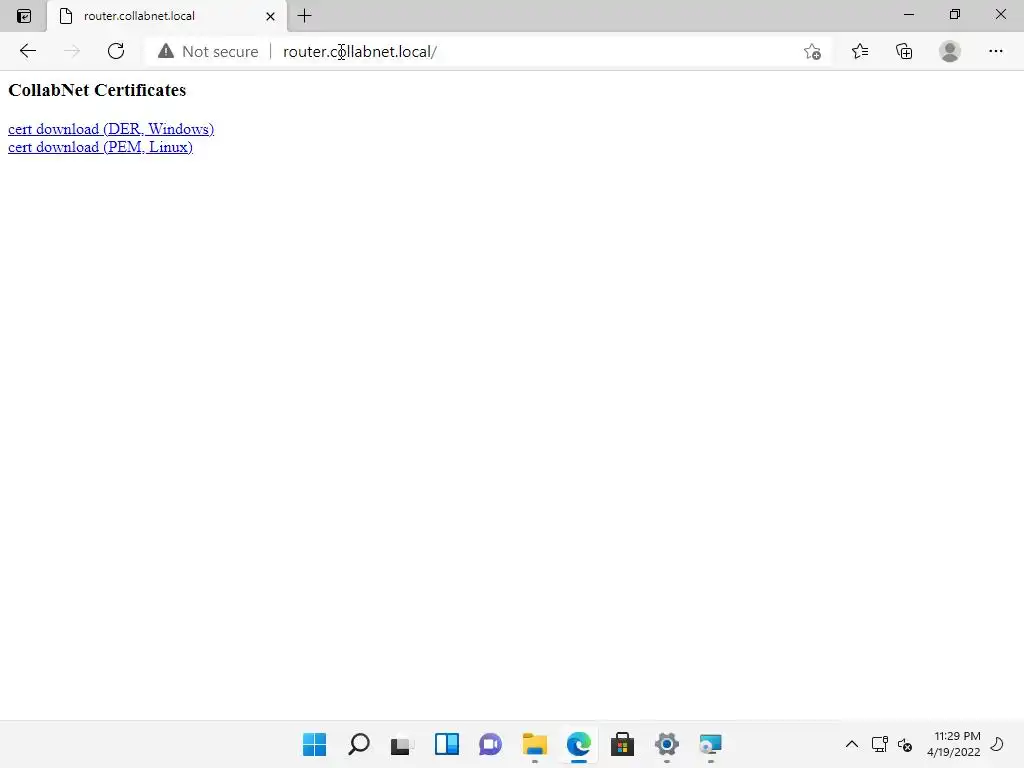Click the muted volume tray icon
The width and height of the screenshot is (1024, 768).
(905, 744)
